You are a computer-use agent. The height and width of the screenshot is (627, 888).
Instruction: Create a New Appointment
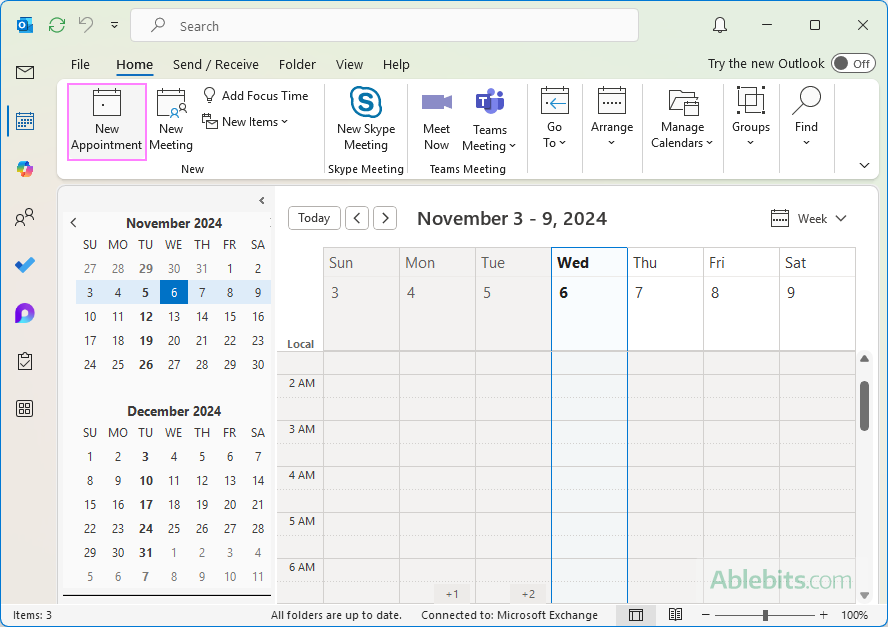pos(106,120)
